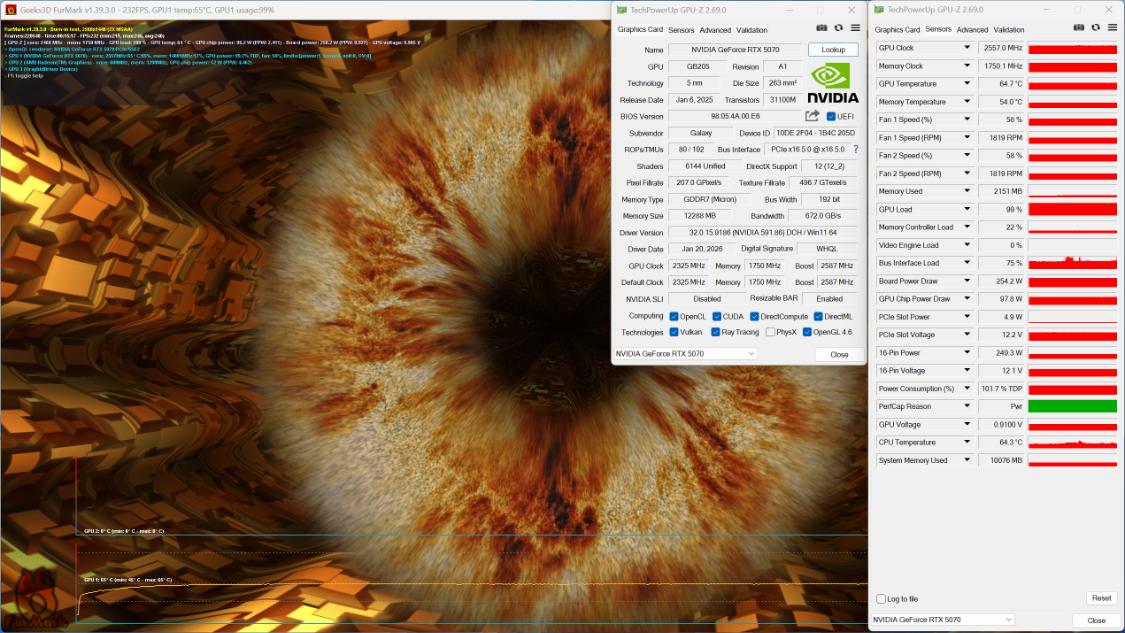1125x633 pixels.
Task: Open the GPU Clock sensor dropdown
Action: (x=966, y=47)
